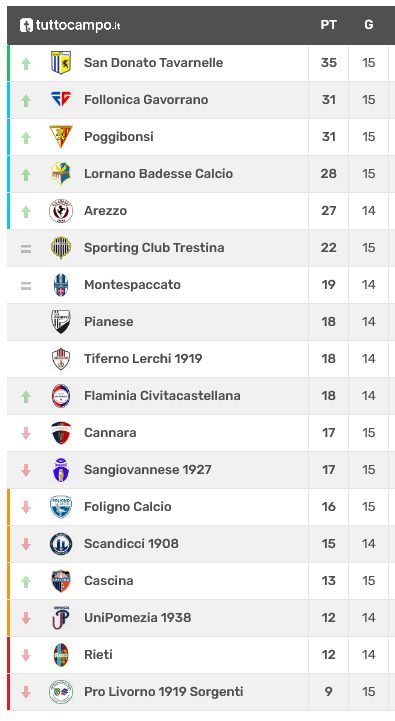Screen dimensions: 395x721
Task: Click Foligno Calcio crest icon
Action: (61, 507)
